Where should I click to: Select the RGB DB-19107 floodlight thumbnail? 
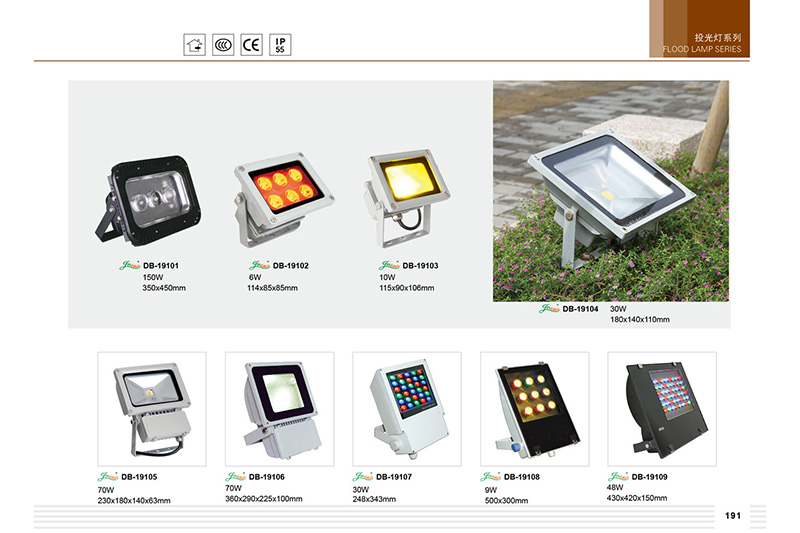pos(407,409)
